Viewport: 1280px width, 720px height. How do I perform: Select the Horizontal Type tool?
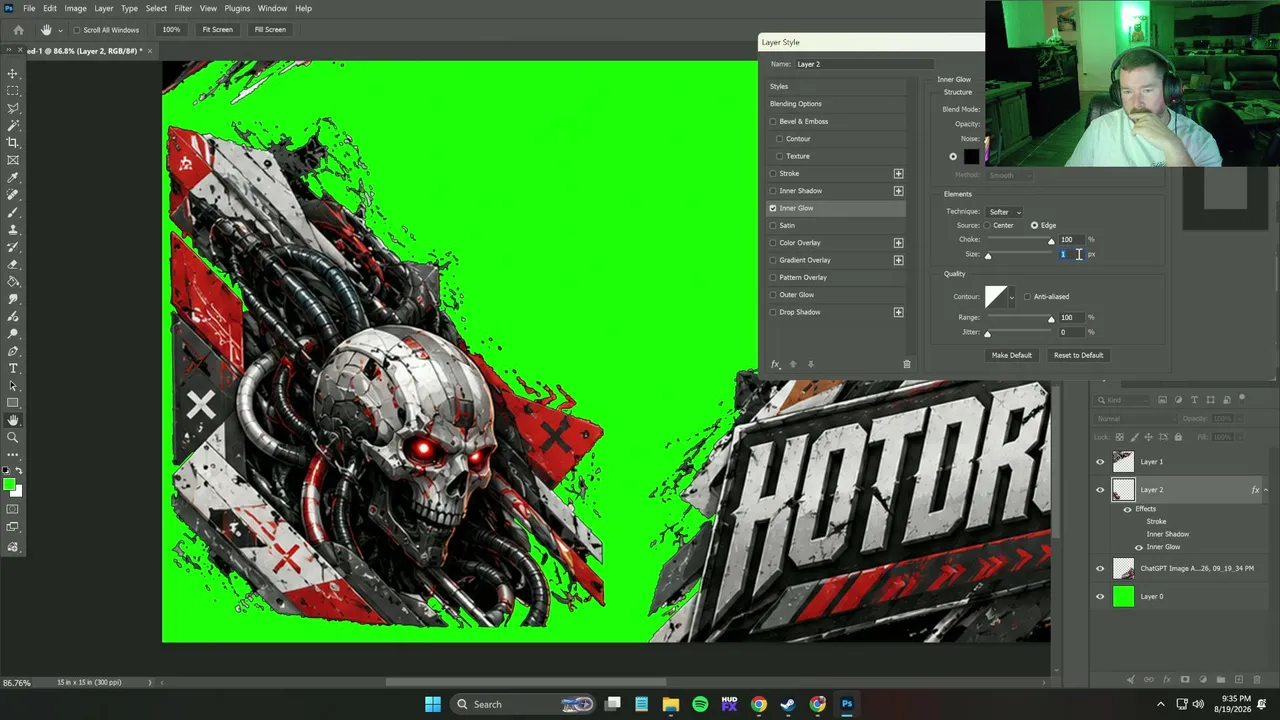[13, 368]
